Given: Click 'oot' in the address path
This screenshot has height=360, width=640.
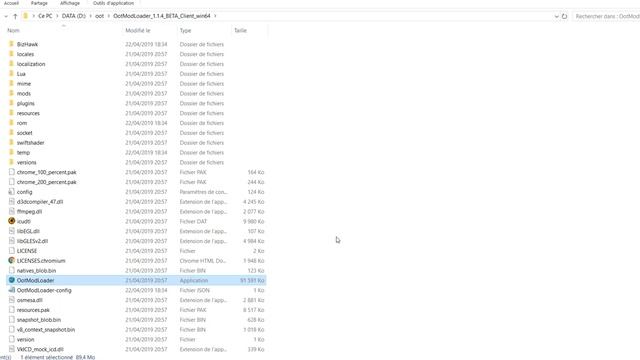Looking at the screenshot, I should (x=99, y=16).
